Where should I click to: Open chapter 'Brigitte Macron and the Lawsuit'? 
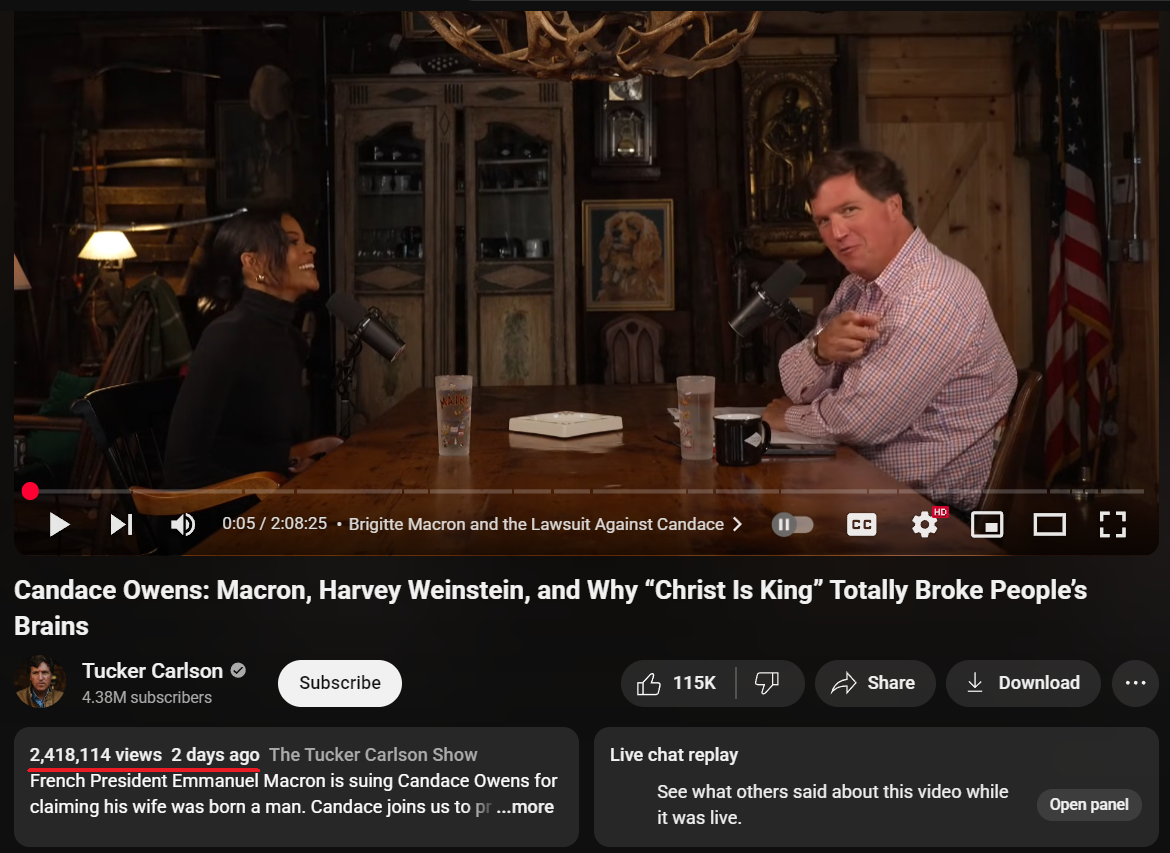[x=545, y=524]
